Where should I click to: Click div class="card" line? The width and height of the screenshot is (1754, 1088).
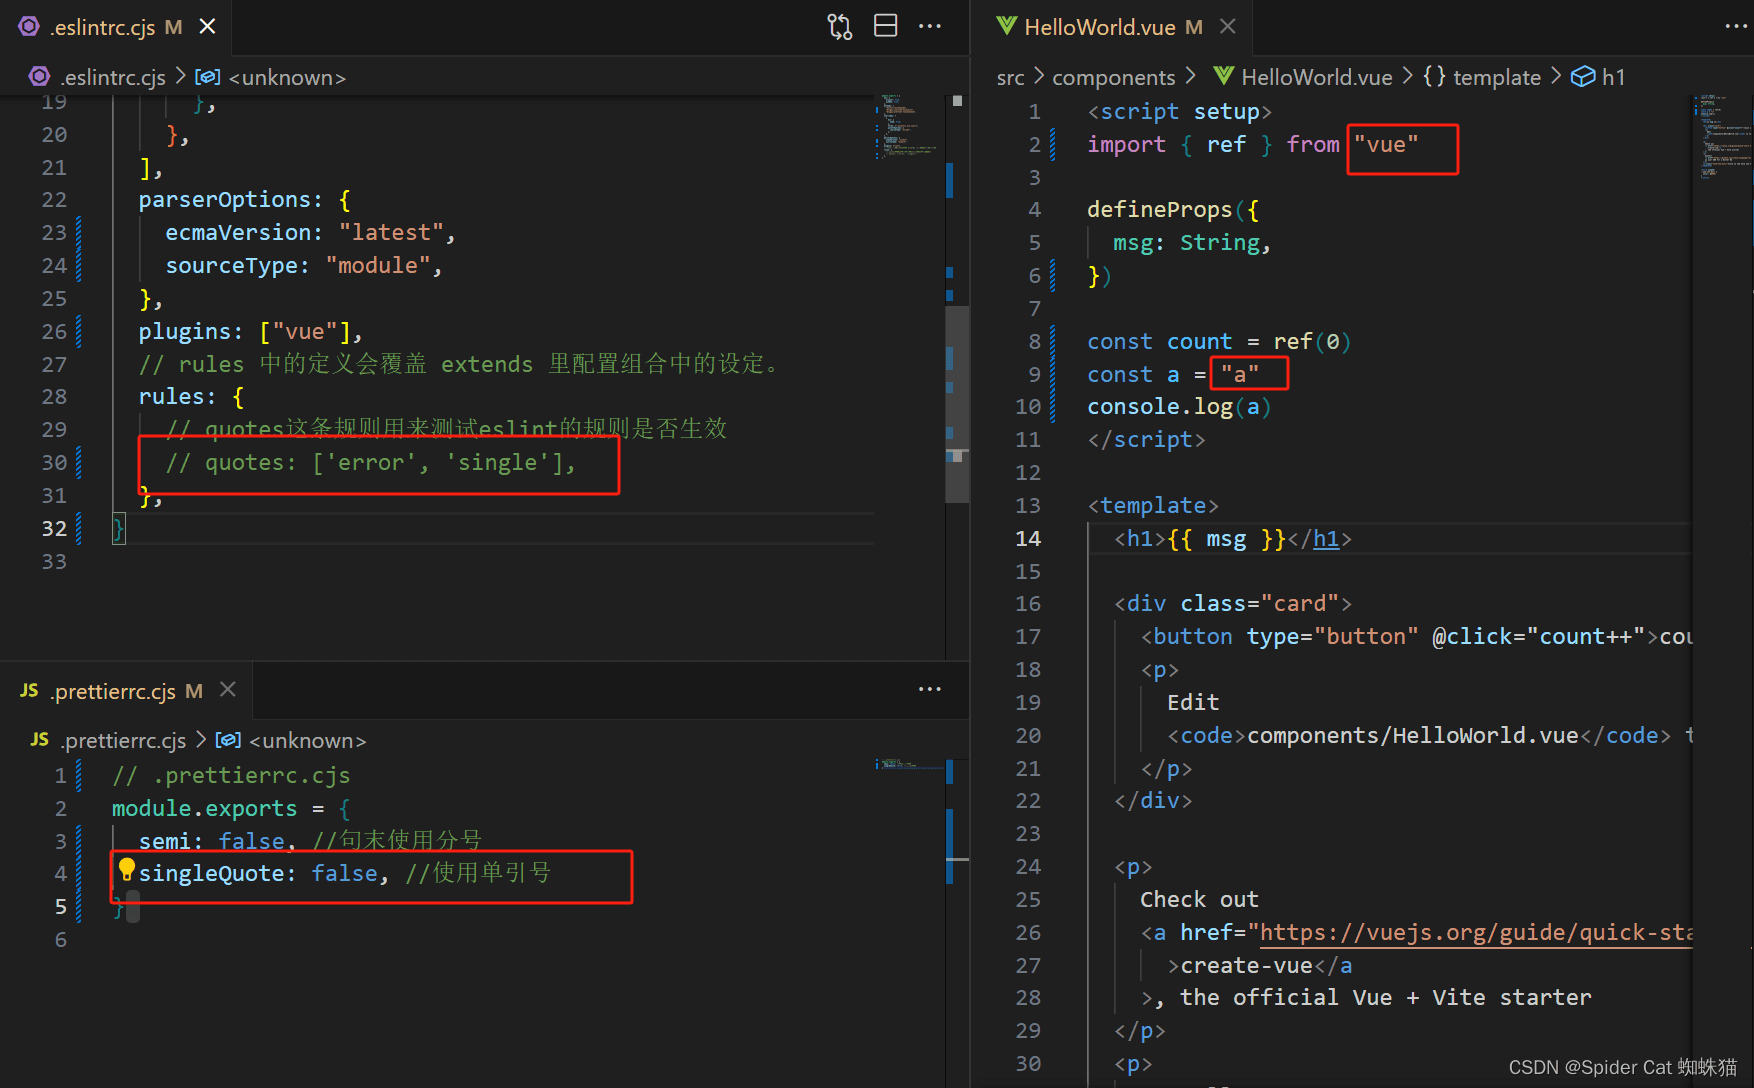pos(1233,604)
